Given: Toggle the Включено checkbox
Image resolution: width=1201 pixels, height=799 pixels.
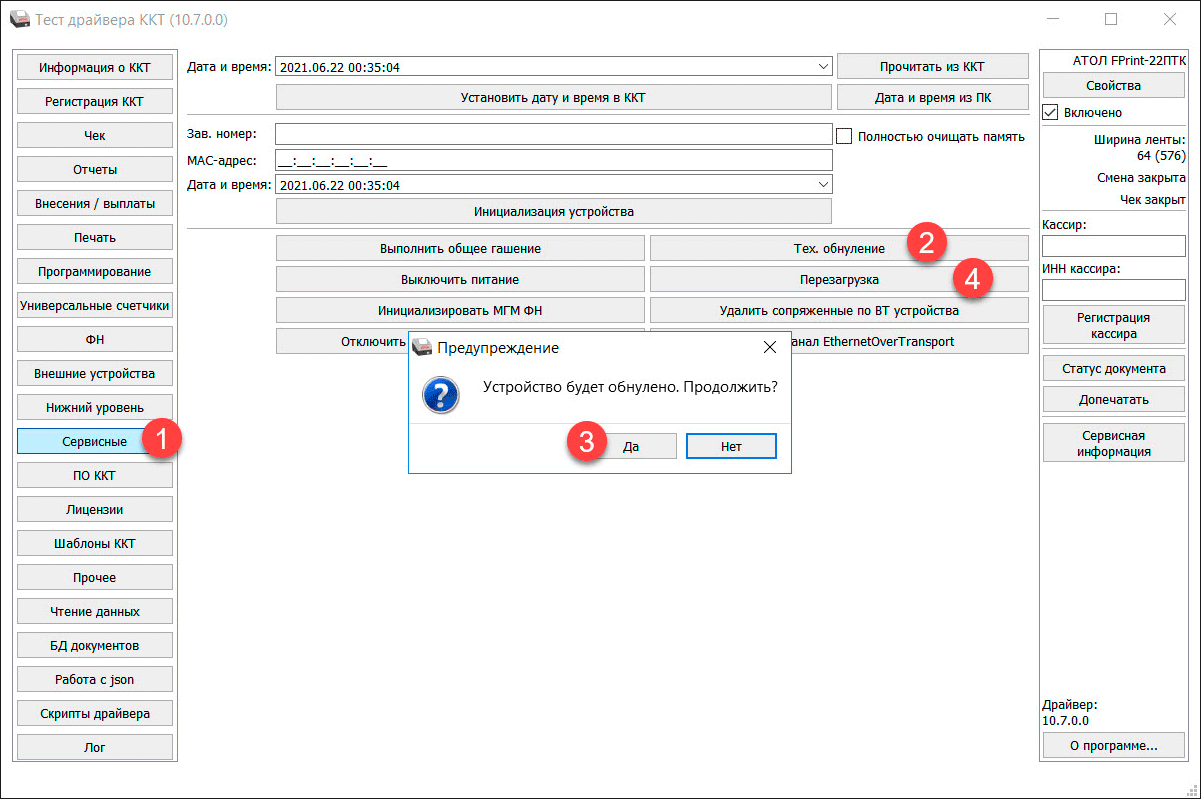Looking at the screenshot, I should pyautogui.click(x=1050, y=112).
